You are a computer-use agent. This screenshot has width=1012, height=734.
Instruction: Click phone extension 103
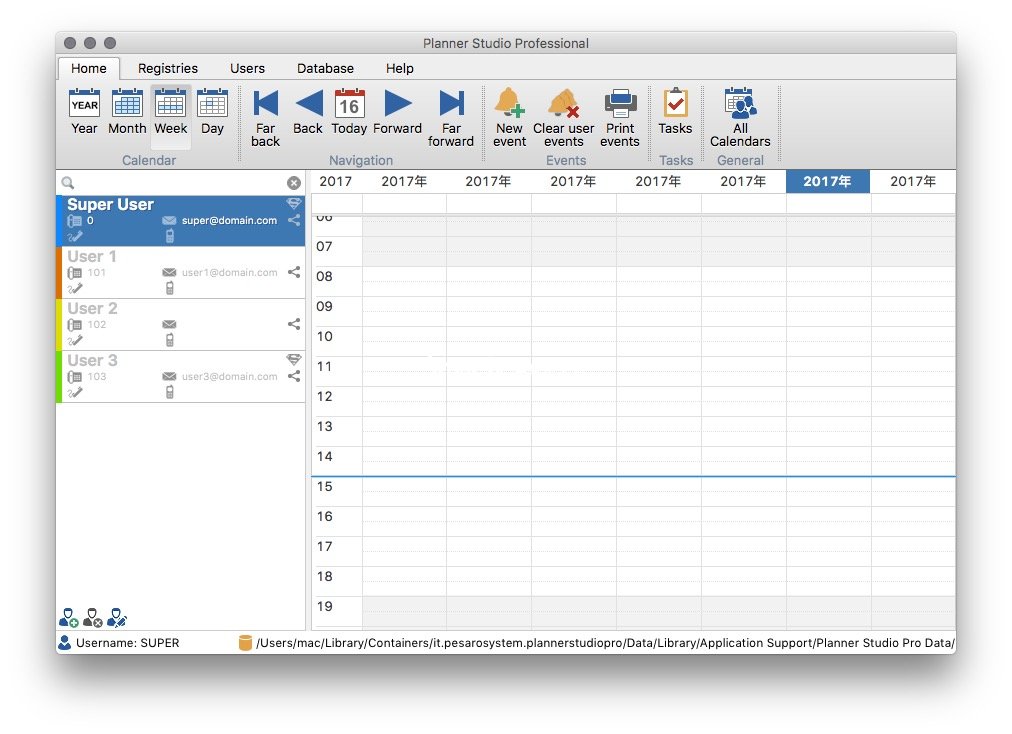(x=96, y=376)
